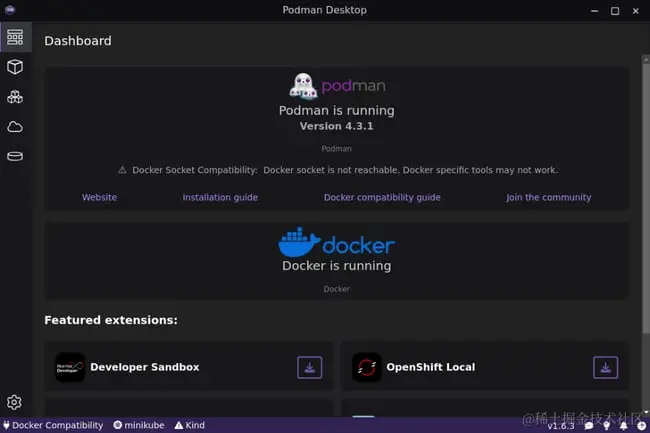Click the v1.6.3 version label
650x433 pixels.
click(561, 426)
